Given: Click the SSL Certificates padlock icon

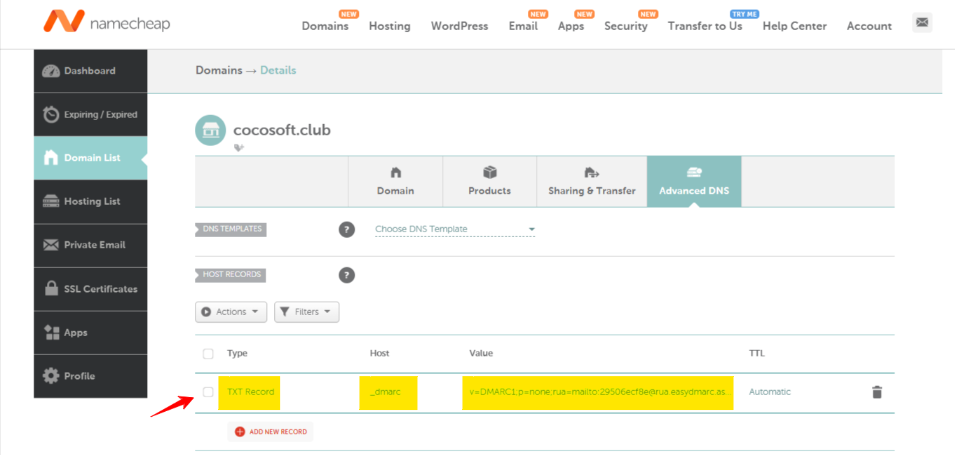Looking at the screenshot, I should pyautogui.click(x=51, y=289).
